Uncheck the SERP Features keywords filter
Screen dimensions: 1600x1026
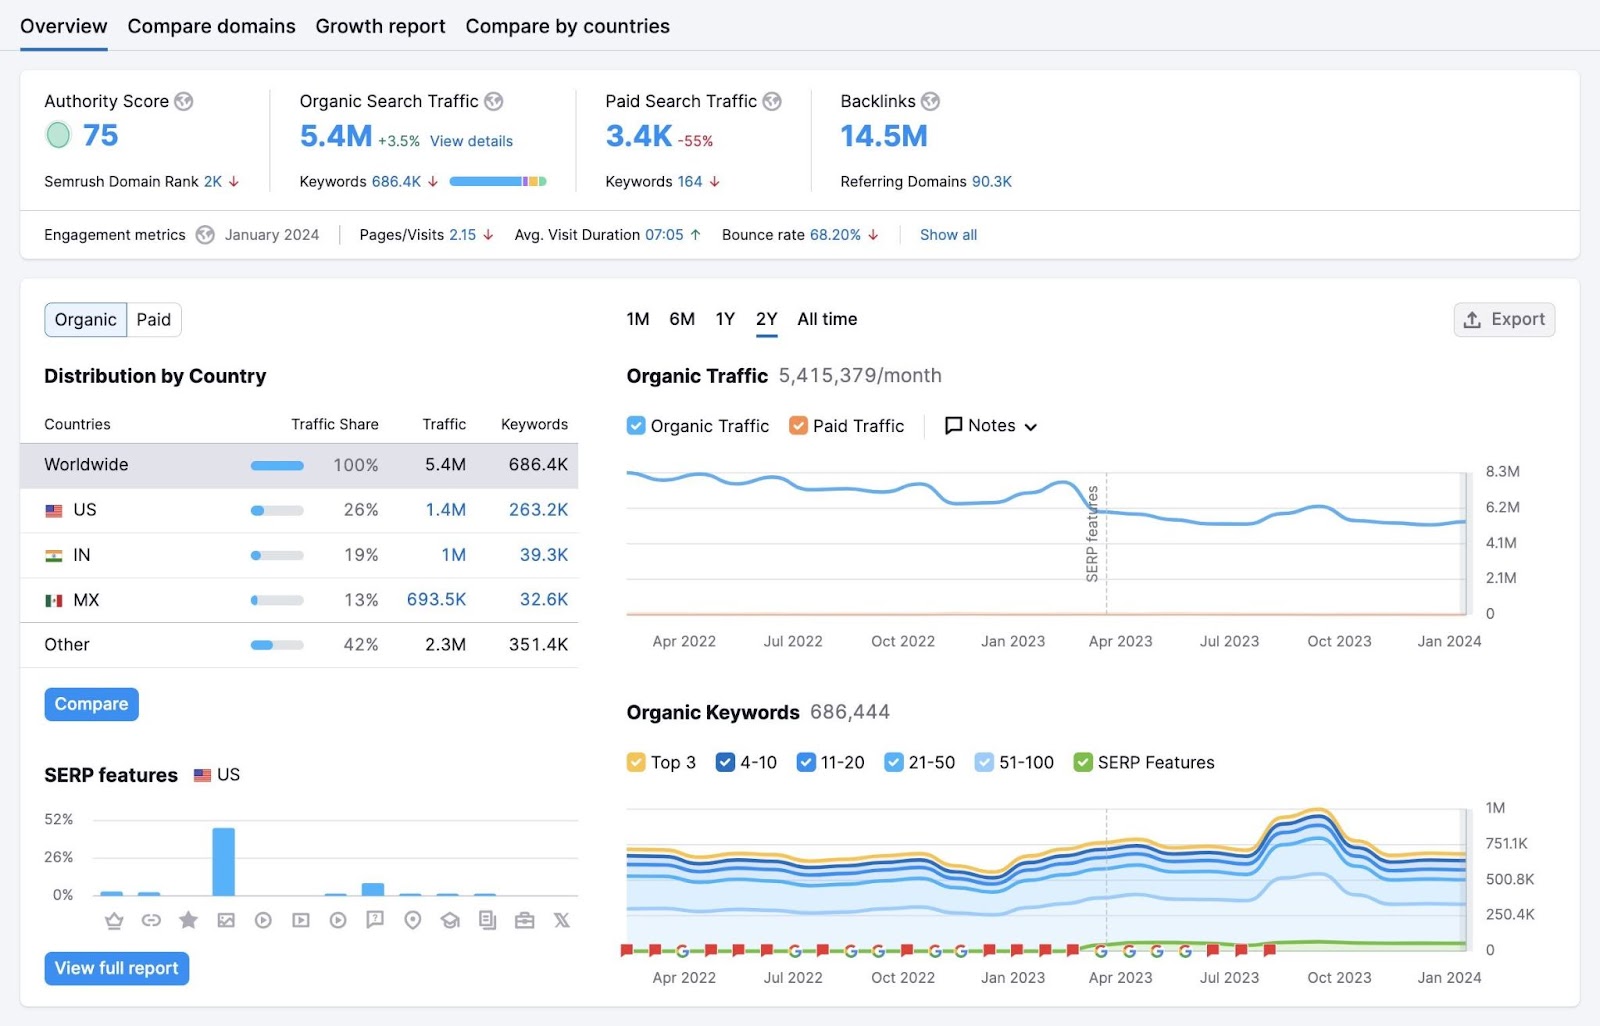tap(1083, 762)
